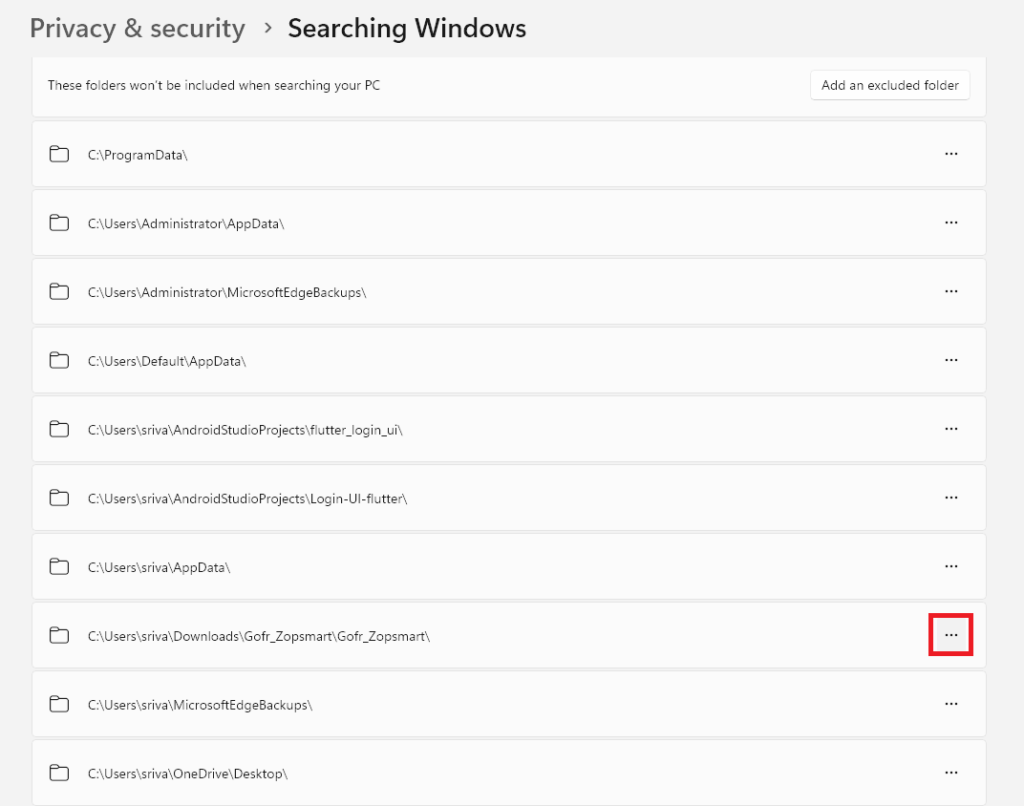Go back to Privacy & security breadcrumb
This screenshot has height=806, width=1024.
point(137,28)
